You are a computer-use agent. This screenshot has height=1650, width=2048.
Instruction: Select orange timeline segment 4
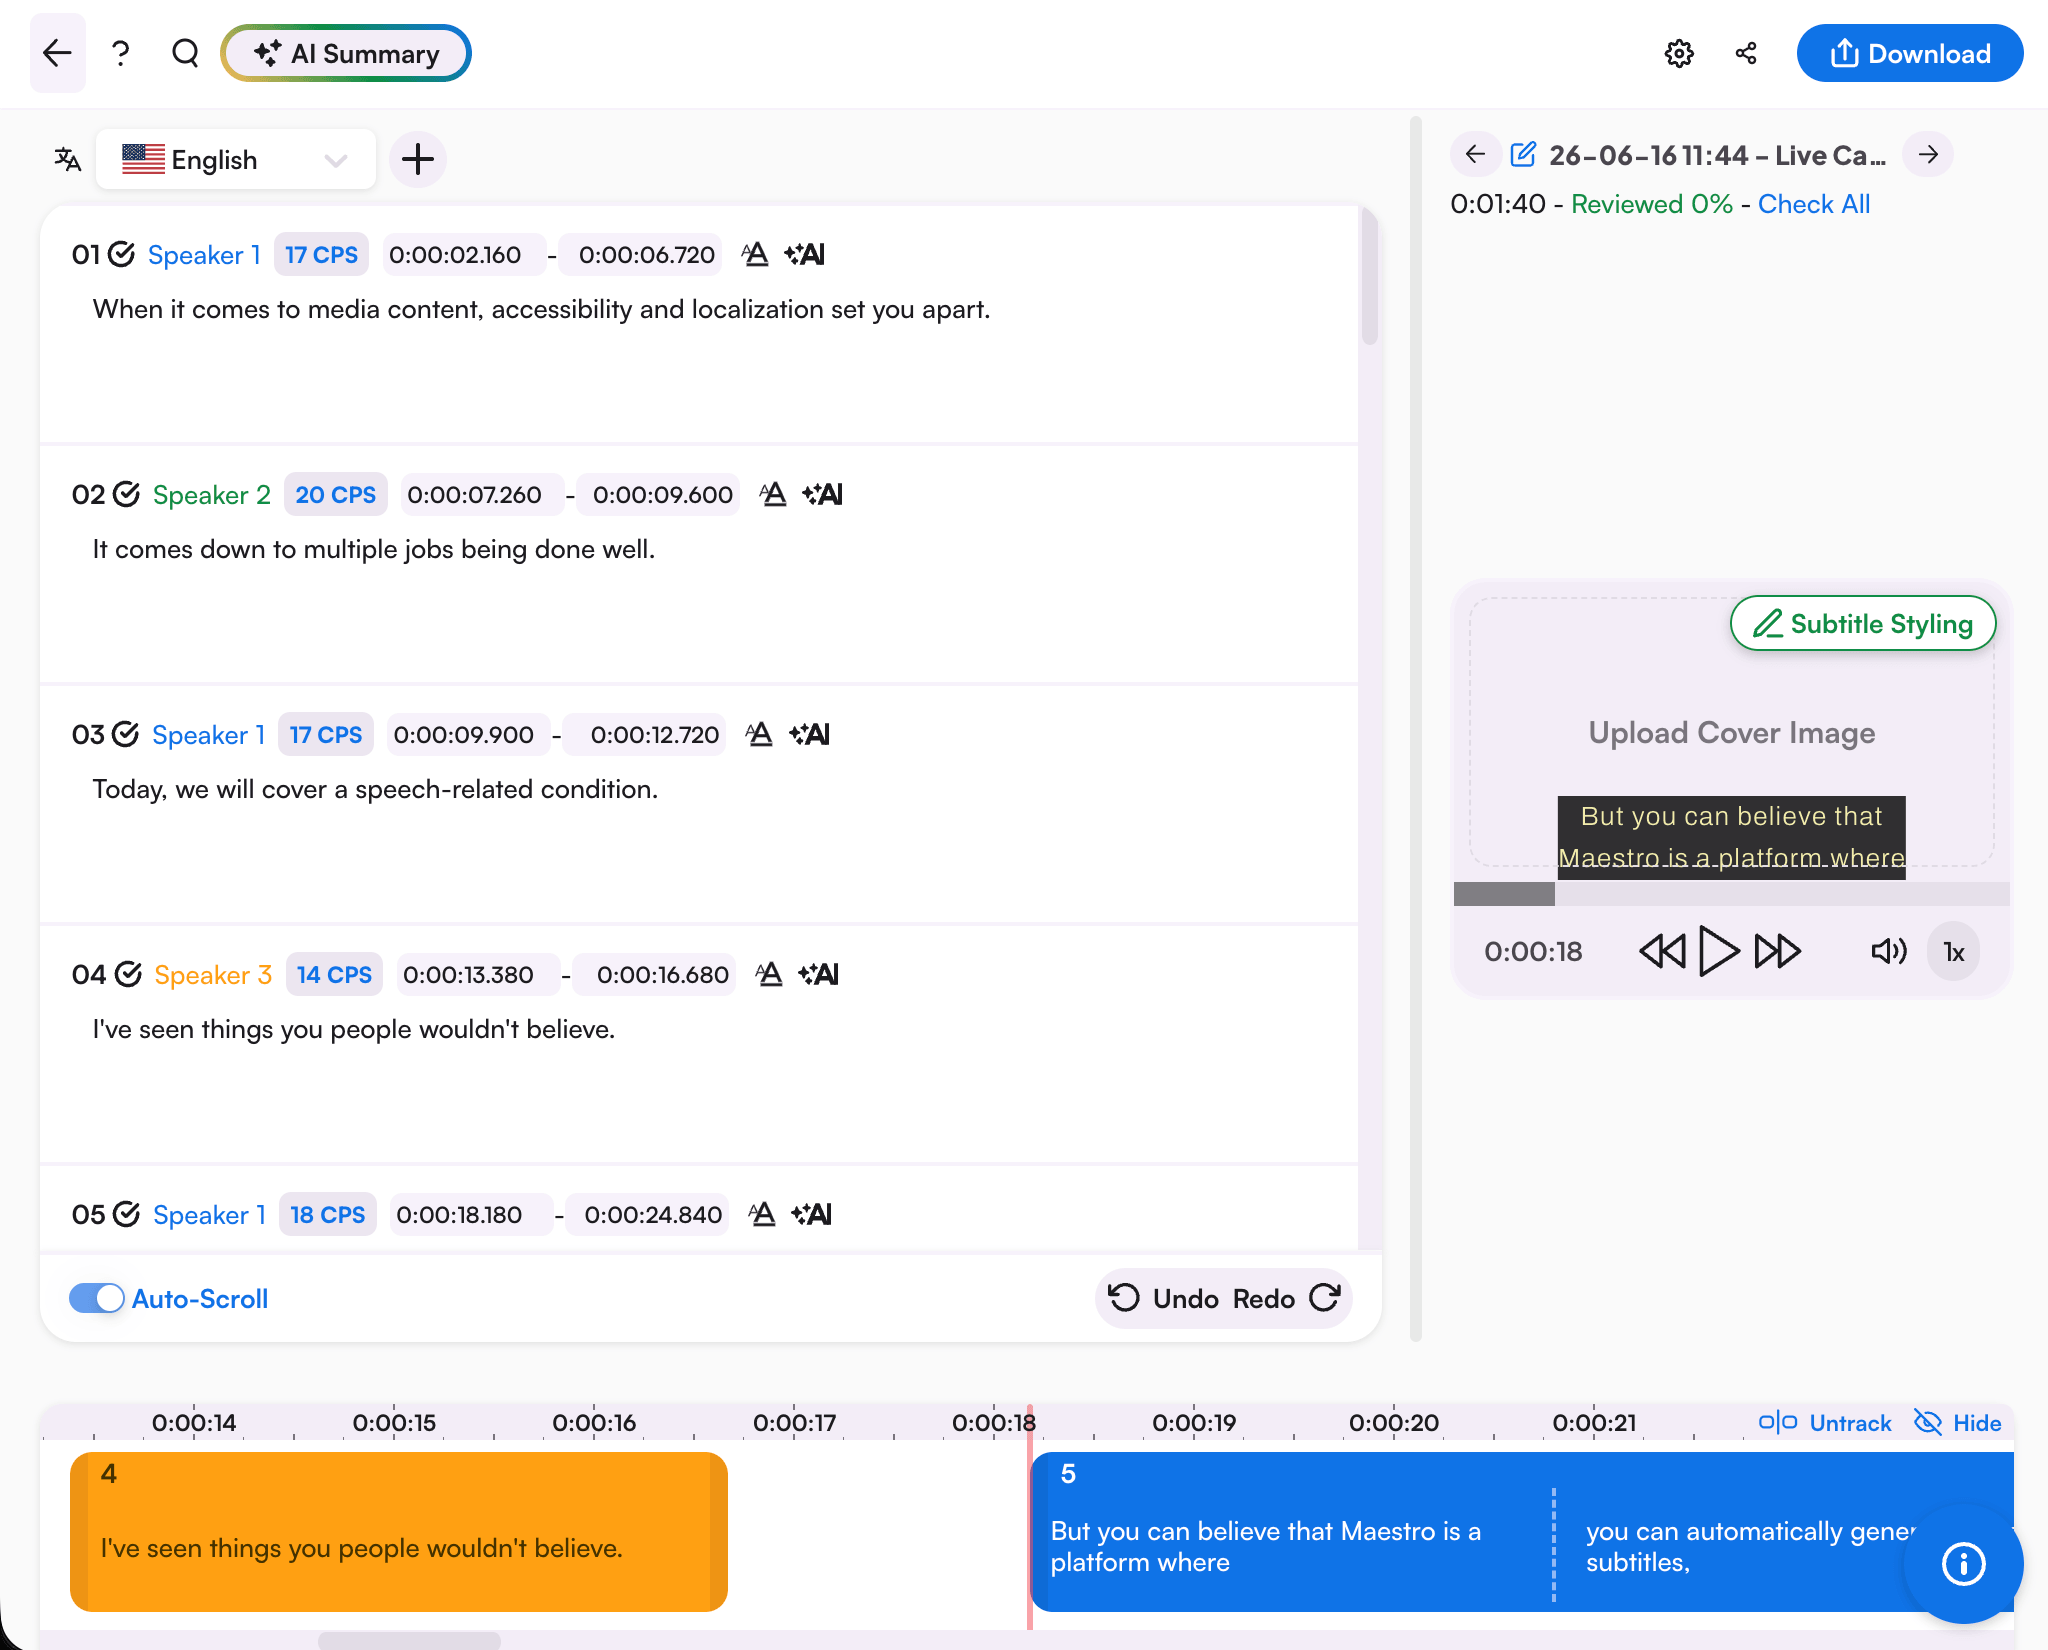pos(398,1531)
